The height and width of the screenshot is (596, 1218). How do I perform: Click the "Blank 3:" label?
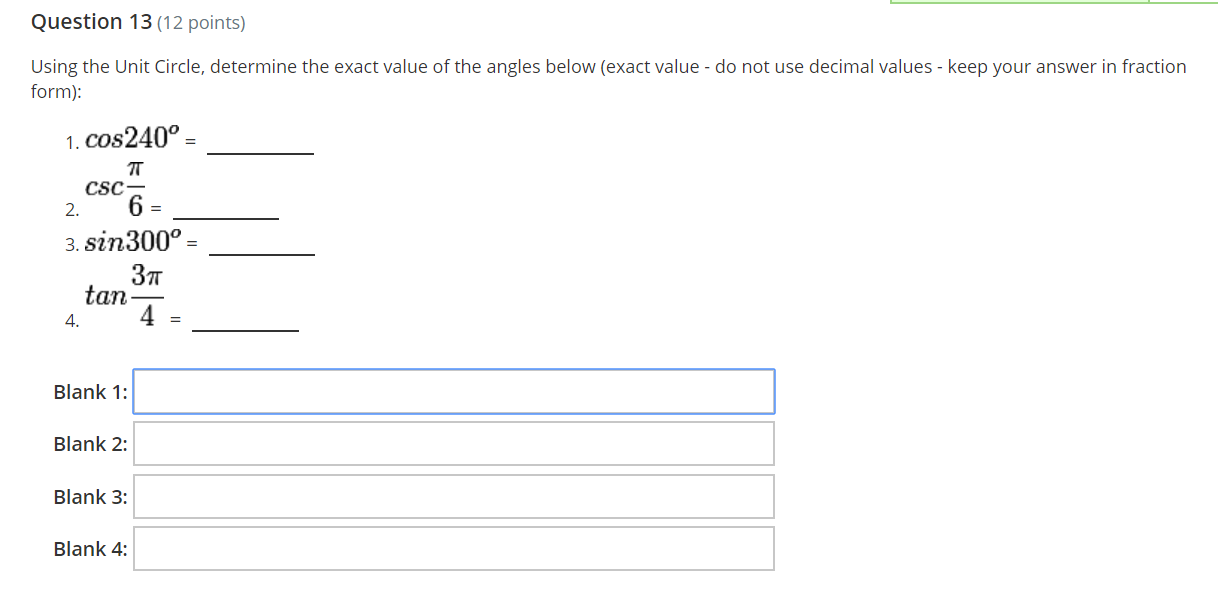click(x=90, y=497)
